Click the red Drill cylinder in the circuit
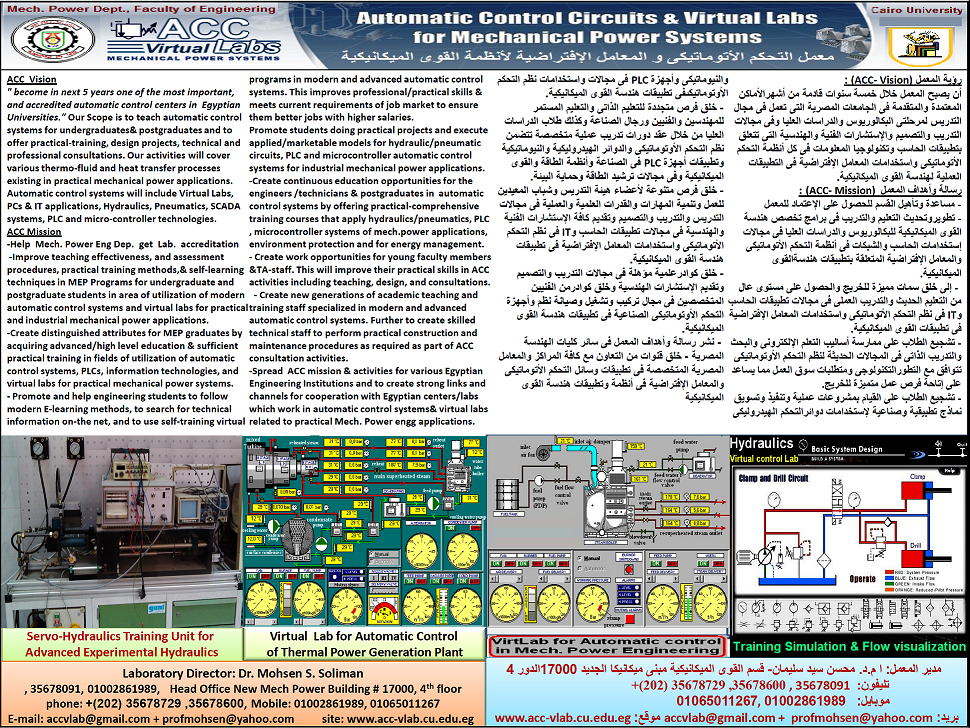 pos(919,557)
